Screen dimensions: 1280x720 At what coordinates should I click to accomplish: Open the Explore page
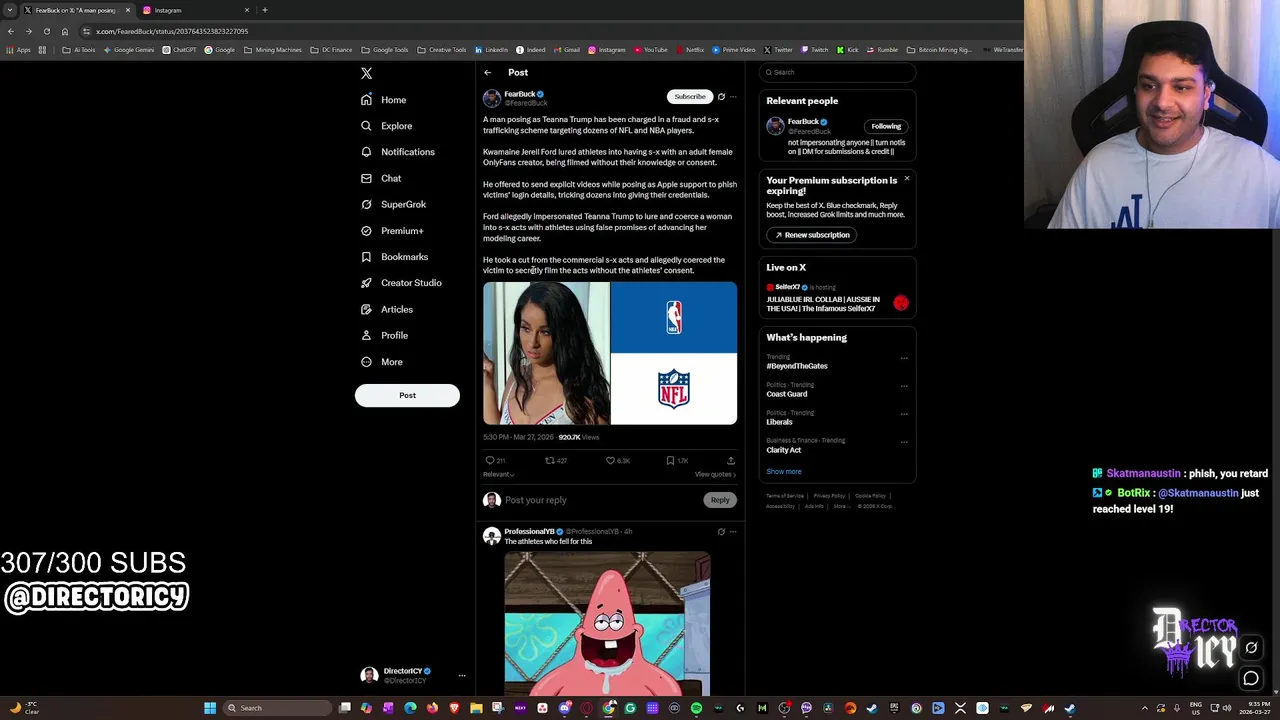click(x=387, y=126)
